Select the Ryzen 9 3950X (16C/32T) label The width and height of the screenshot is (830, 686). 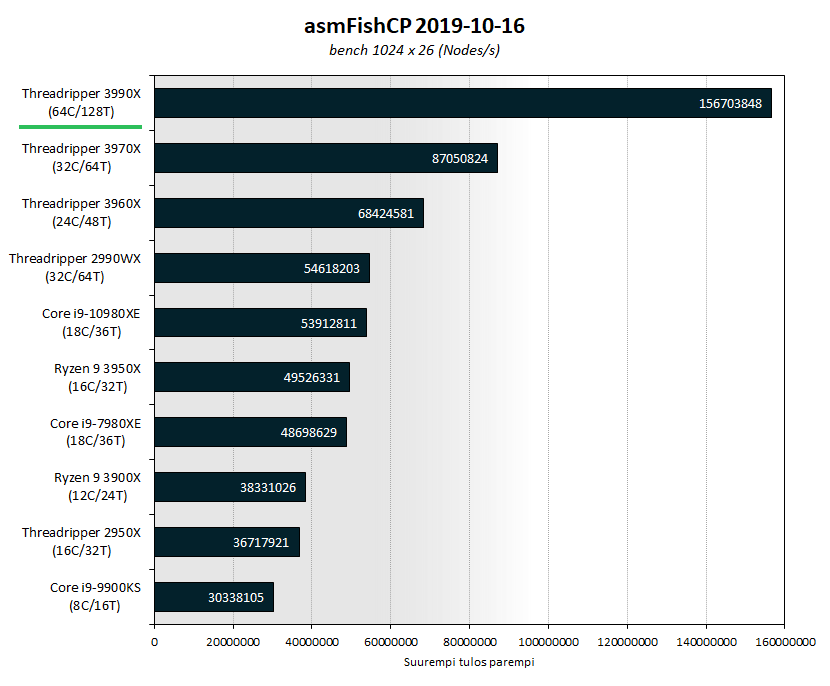tap(97, 378)
